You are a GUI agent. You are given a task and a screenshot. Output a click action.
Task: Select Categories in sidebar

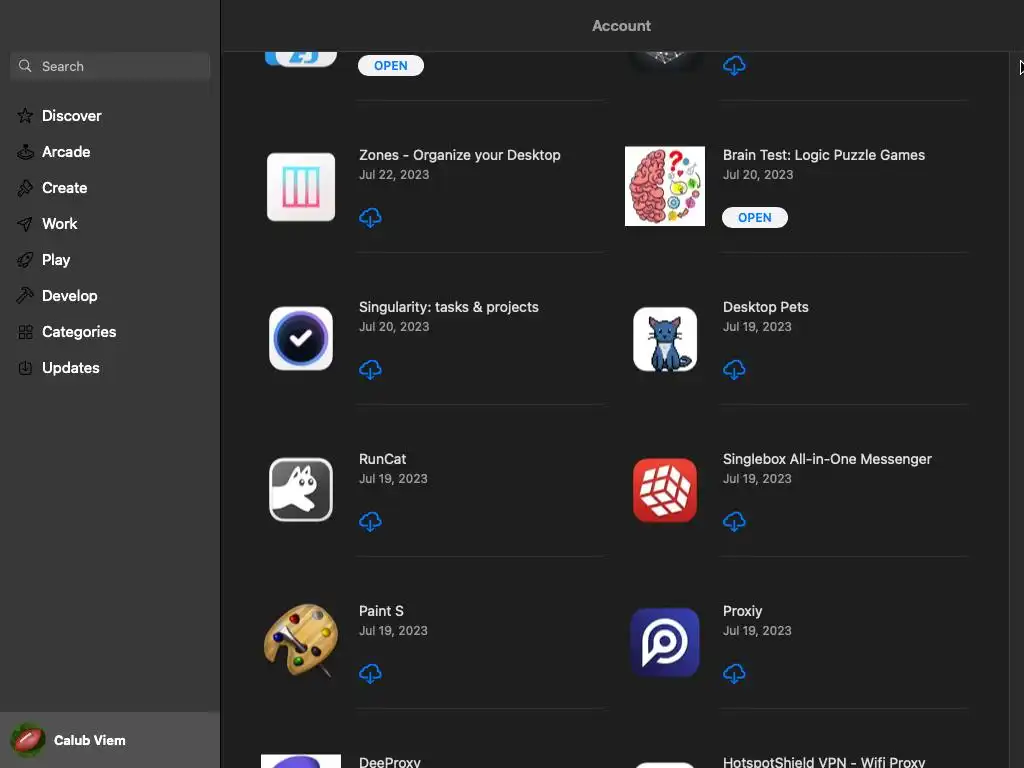[x=79, y=332]
